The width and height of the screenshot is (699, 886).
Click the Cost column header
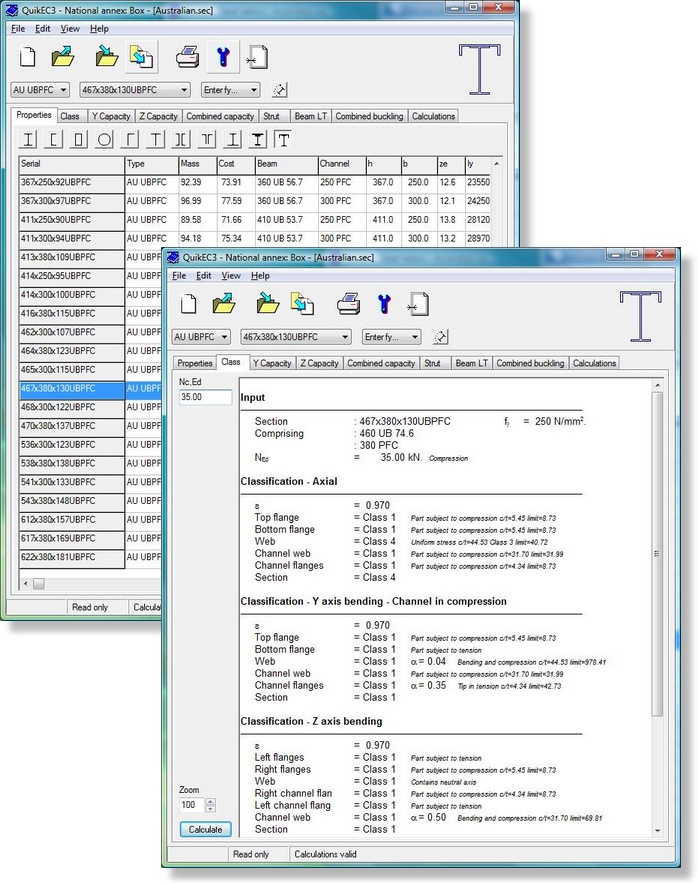235,164
